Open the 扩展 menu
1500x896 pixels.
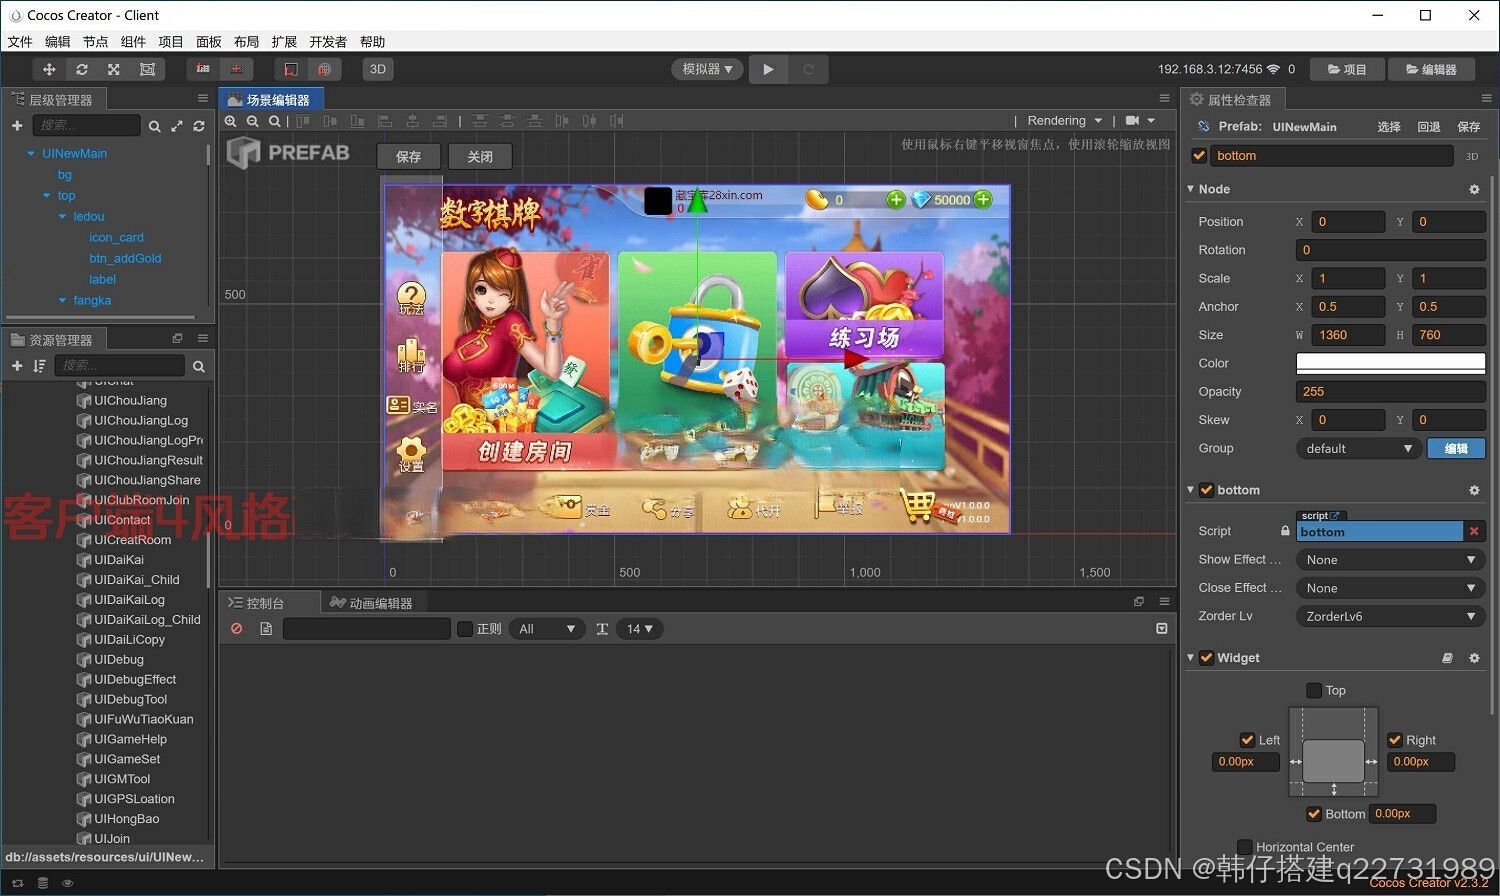click(x=284, y=42)
